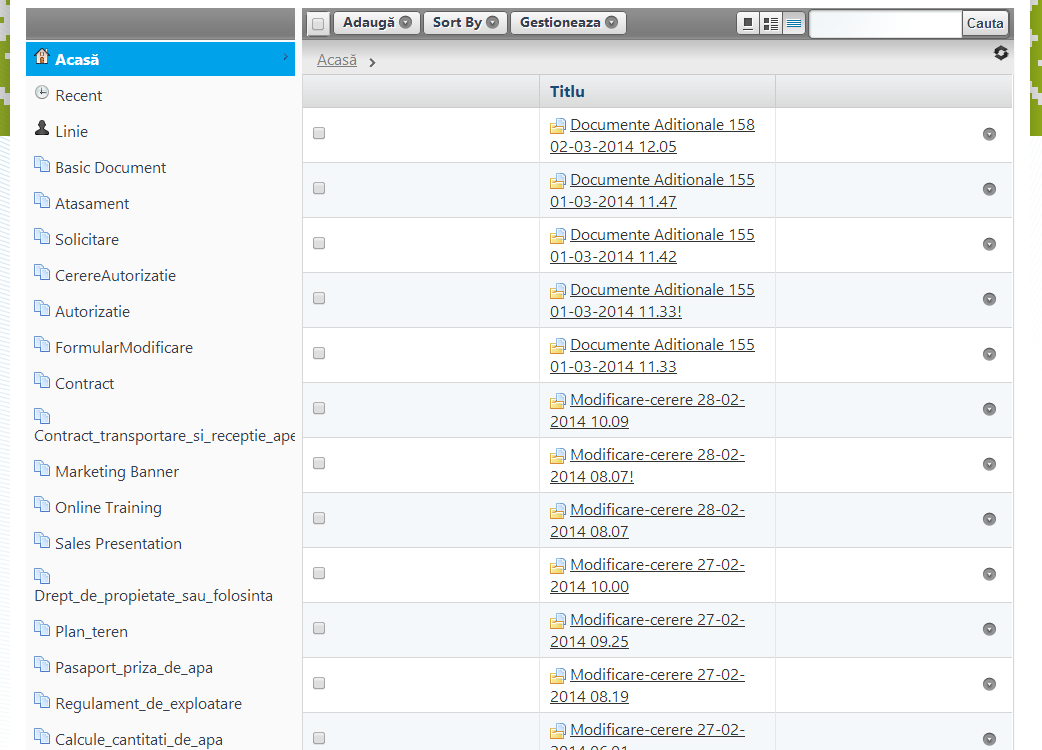Image resolution: width=1042 pixels, height=750 pixels.
Task: Switch to the icon view display style
Action: pyautogui.click(x=748, y=24)
